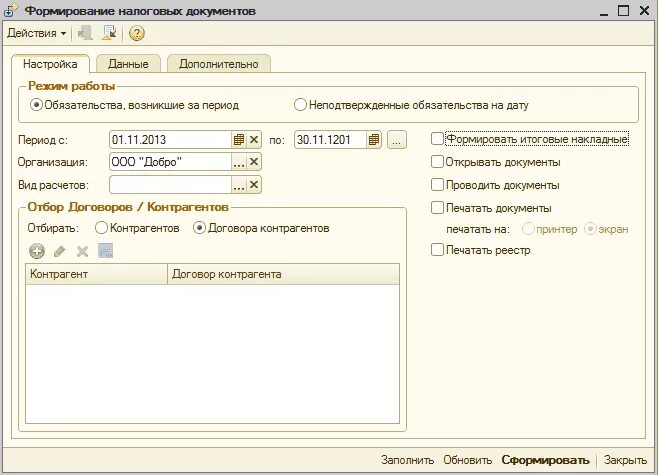Click the pencil edit row icon

(x=60, y=251)
